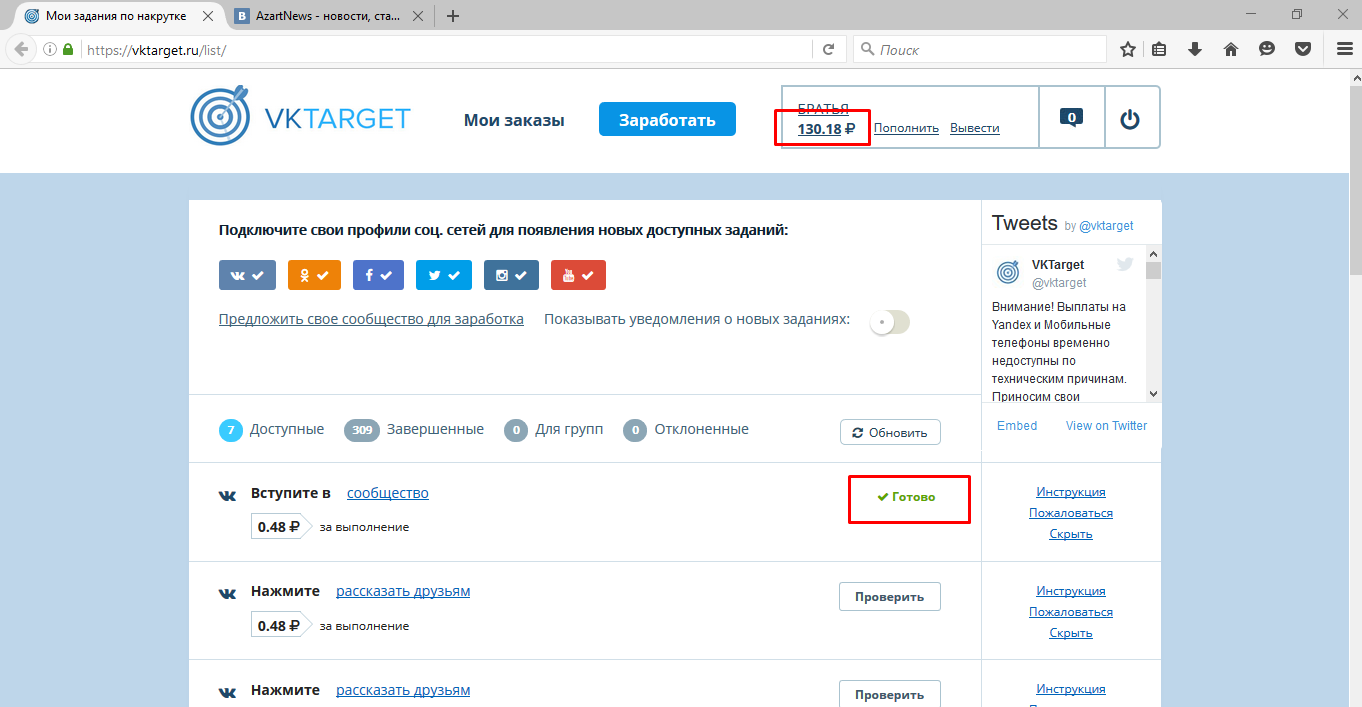Click the browser back arrow
Viewport: 1362px width, 707px height.
click(21, 49)
